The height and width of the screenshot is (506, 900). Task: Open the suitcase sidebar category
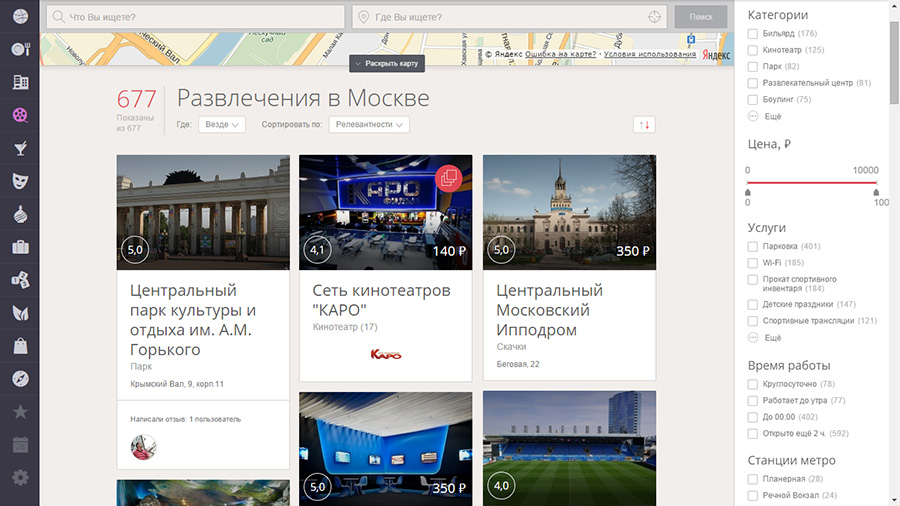pos(20,247)
